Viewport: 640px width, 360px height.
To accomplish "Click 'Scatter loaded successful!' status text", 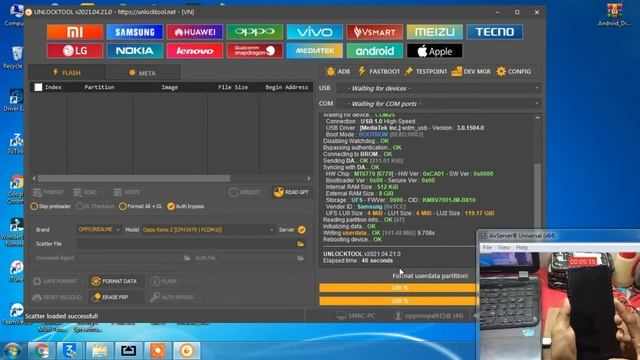I will pyautogui.click(x=62, y=316).
